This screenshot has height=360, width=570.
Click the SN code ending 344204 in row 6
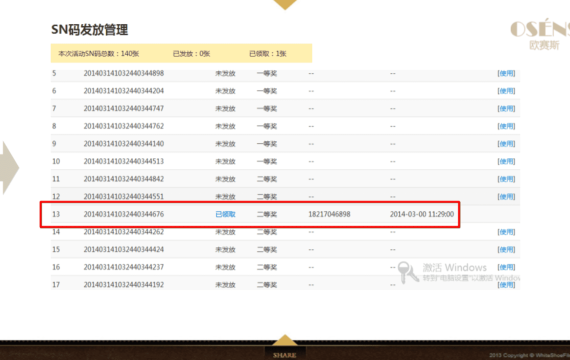[x=124, y=91]
